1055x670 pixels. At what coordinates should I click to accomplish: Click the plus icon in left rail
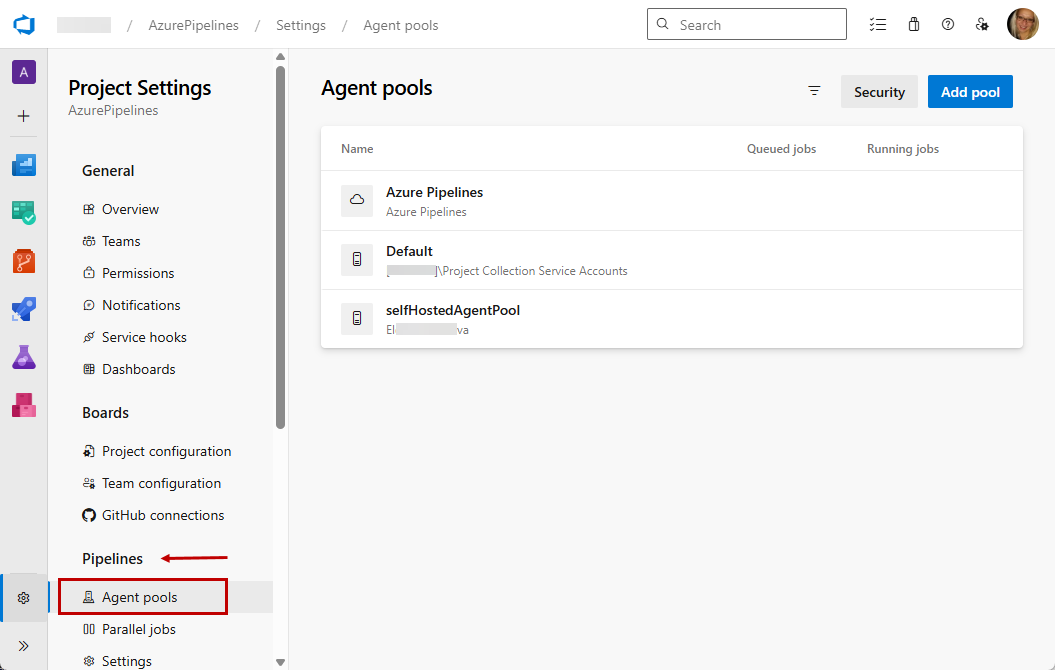tap(24, 116)
